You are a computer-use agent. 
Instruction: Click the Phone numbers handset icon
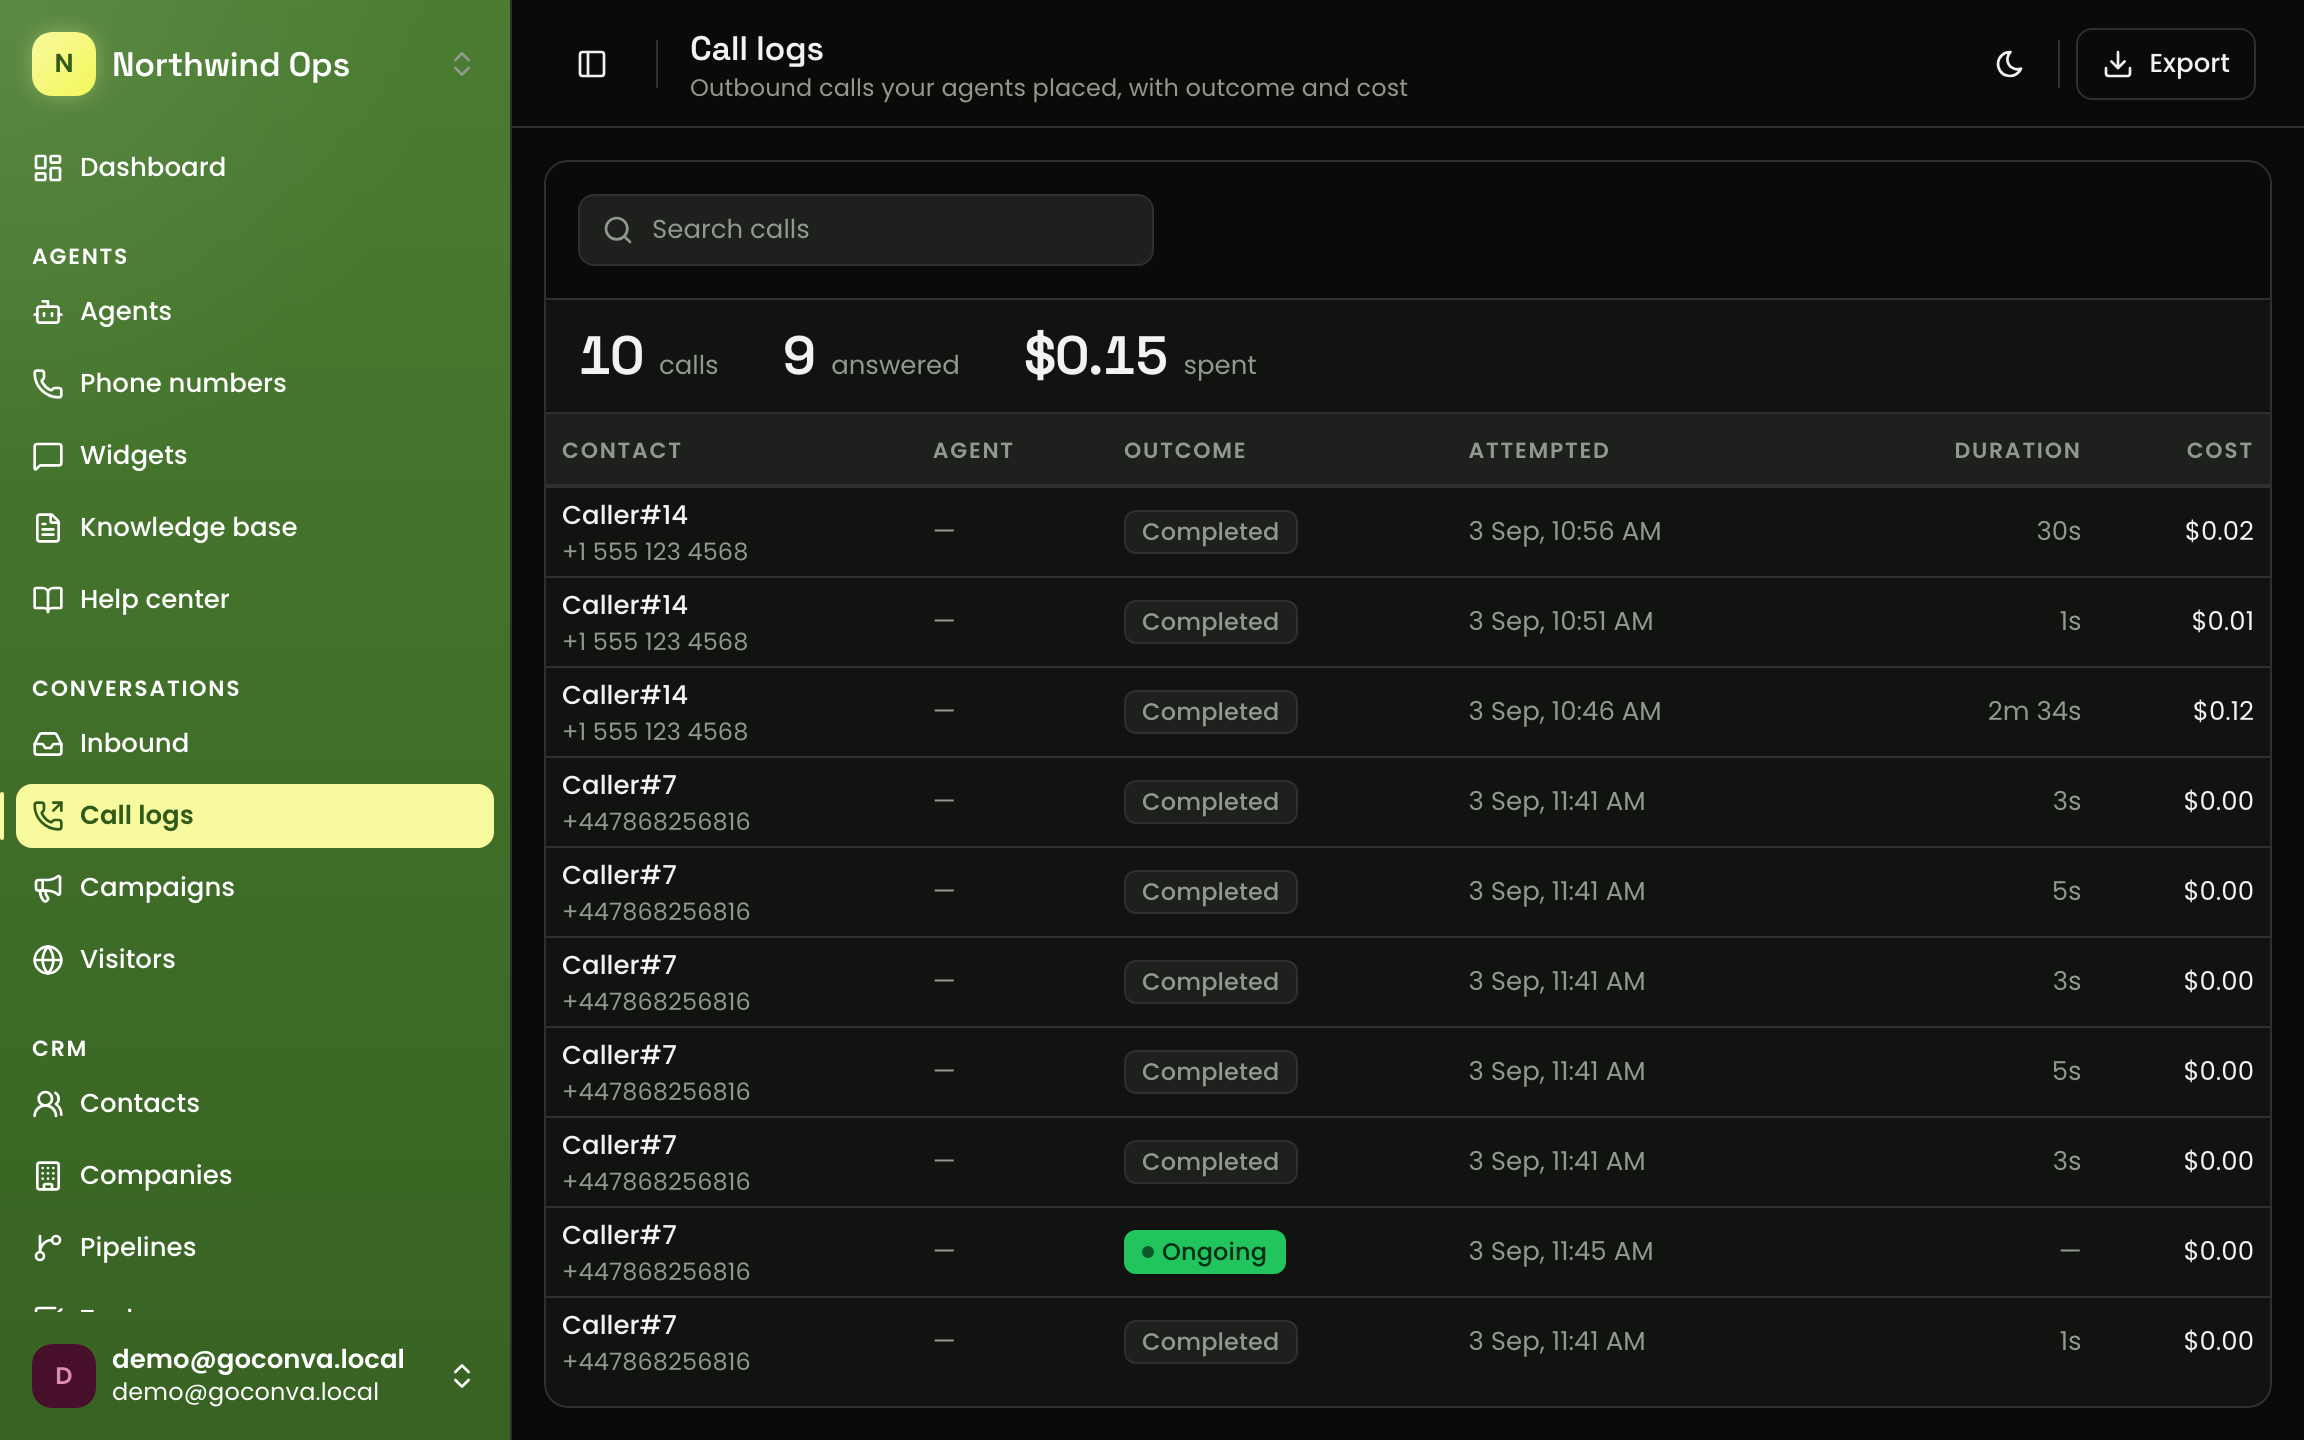pyautogui.click(x=48, y=383)
